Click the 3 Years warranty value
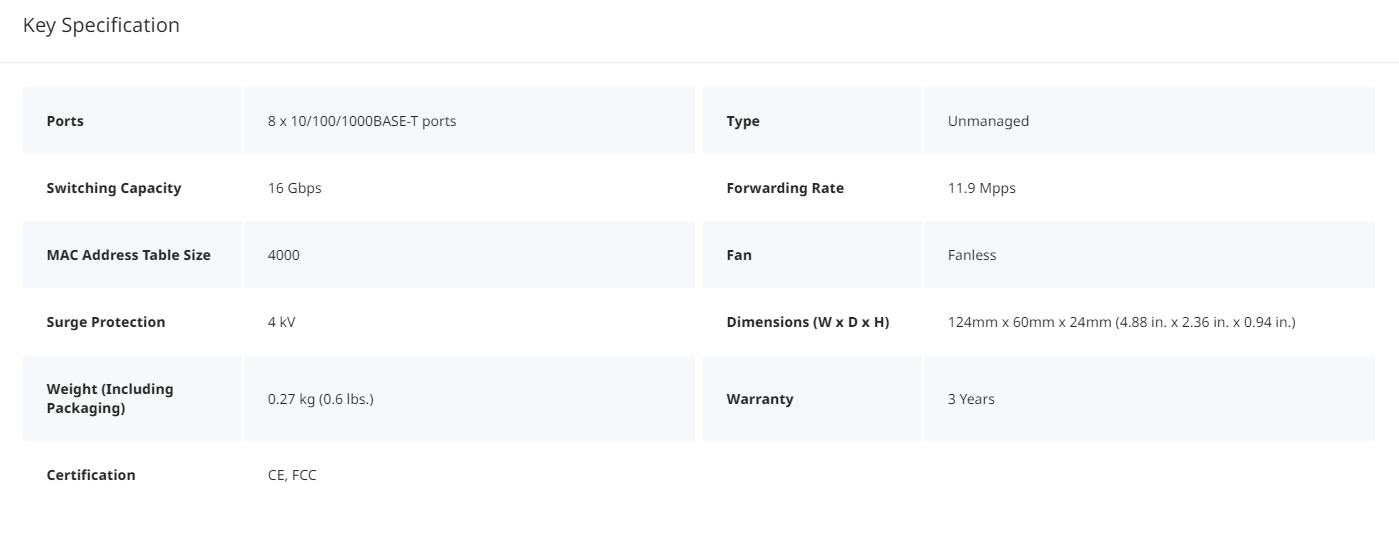Image resolution: width=1399 pixels, height=553 pixels. [x=971, y=399]
